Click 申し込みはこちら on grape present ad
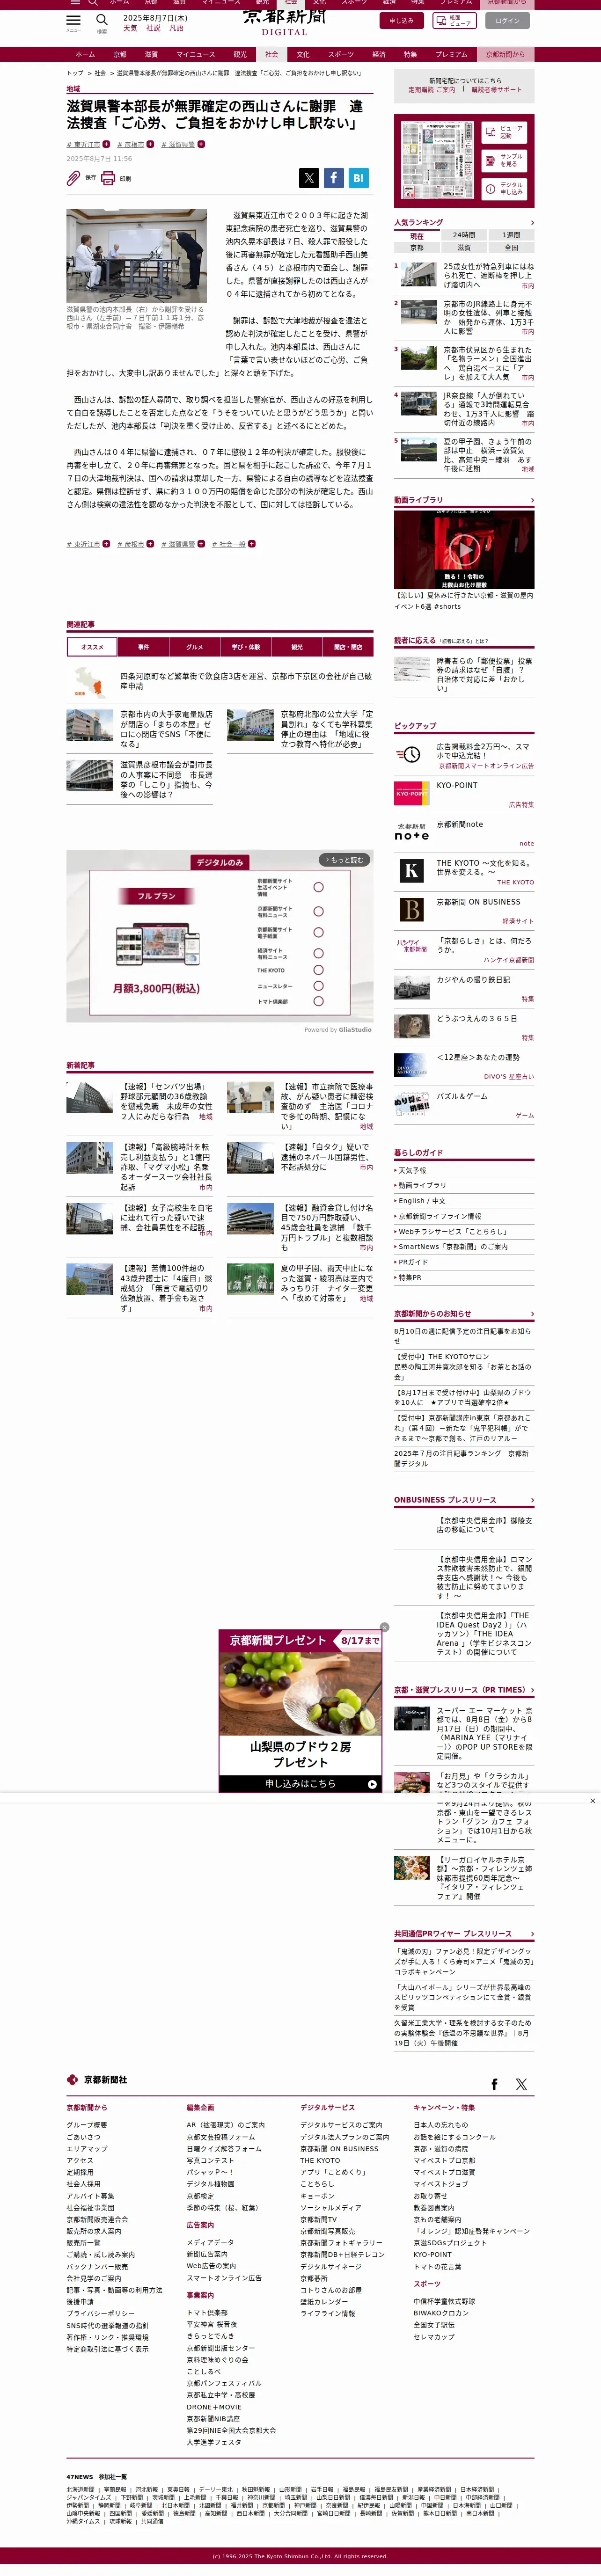 point(300,1783)
